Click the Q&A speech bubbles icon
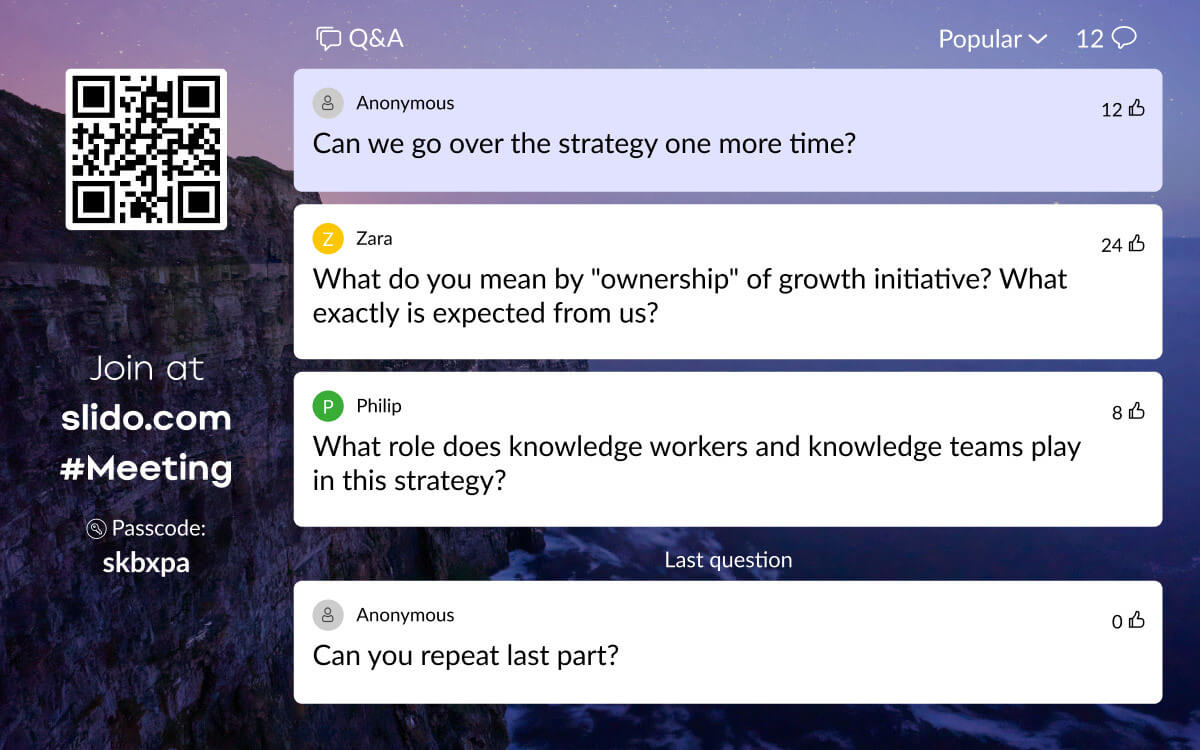The height and width of the screenshot is (750, 1200). pos(328,39)
